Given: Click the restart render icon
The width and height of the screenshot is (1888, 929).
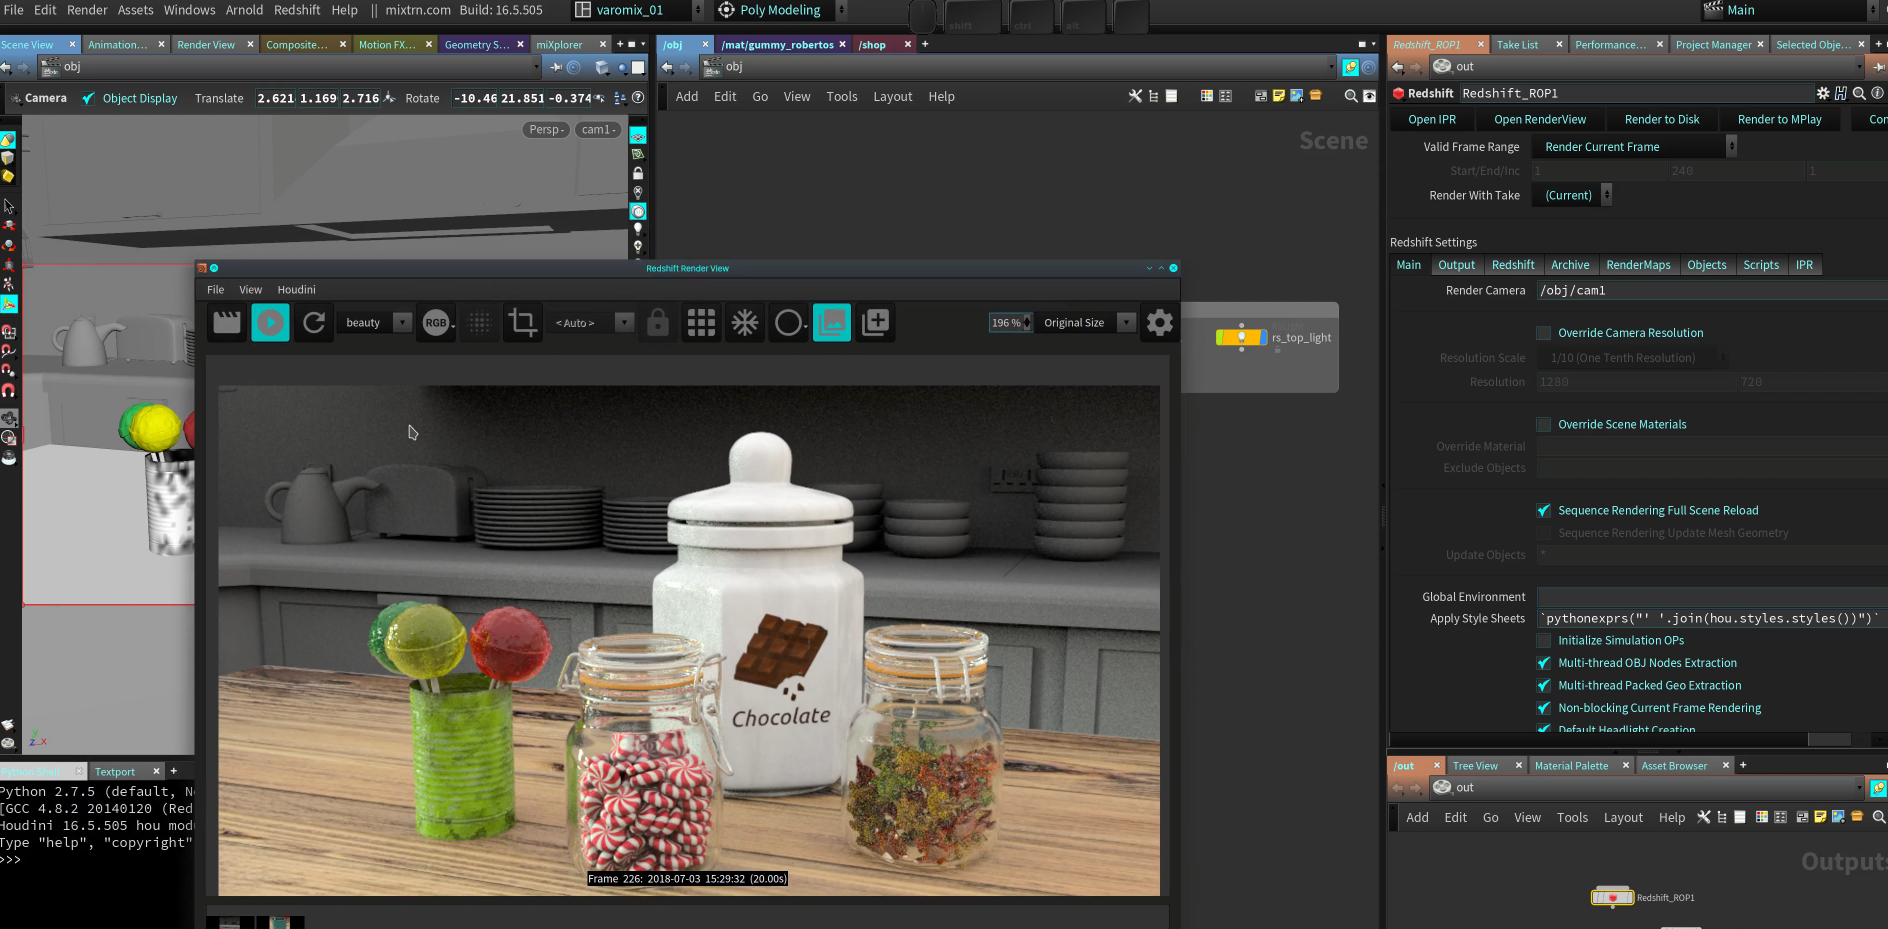Looking at the screenshot, I should pos(313,322).
